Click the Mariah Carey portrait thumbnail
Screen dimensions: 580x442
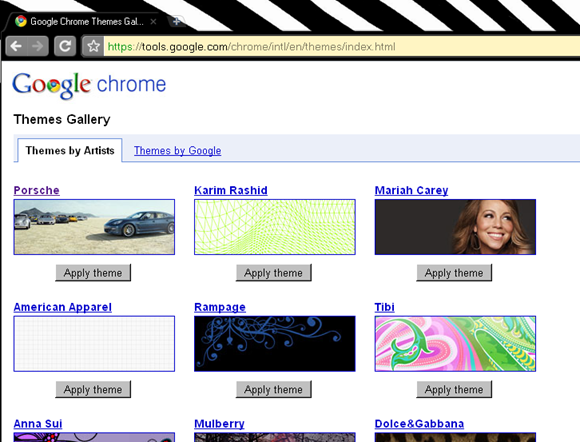tap(455, 227)
